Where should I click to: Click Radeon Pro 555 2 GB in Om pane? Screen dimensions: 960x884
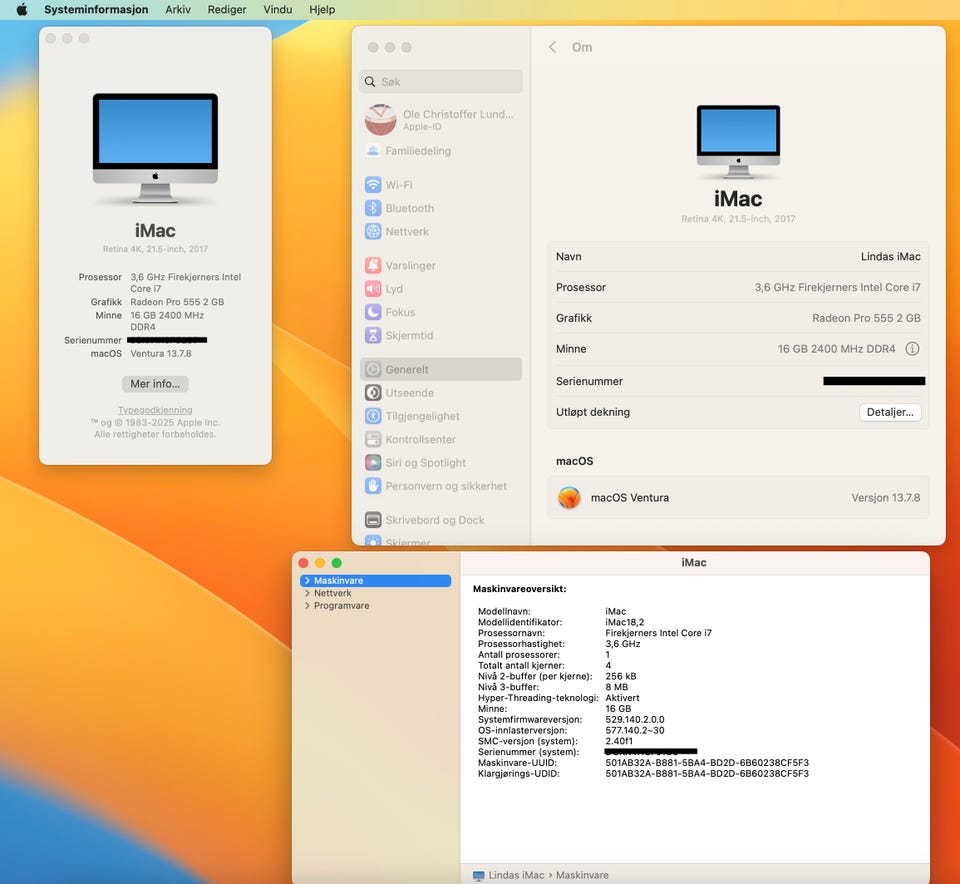[x=866, y=318]
